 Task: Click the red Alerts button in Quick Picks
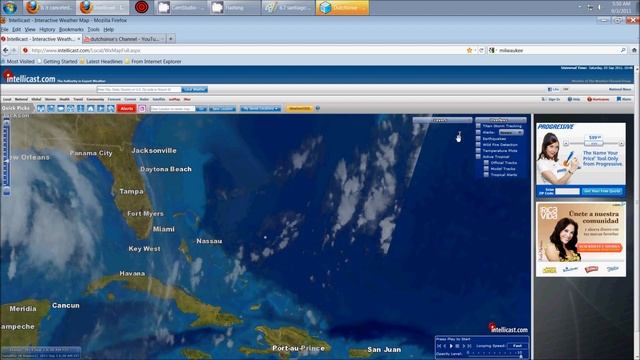click(x=127, y=109)
